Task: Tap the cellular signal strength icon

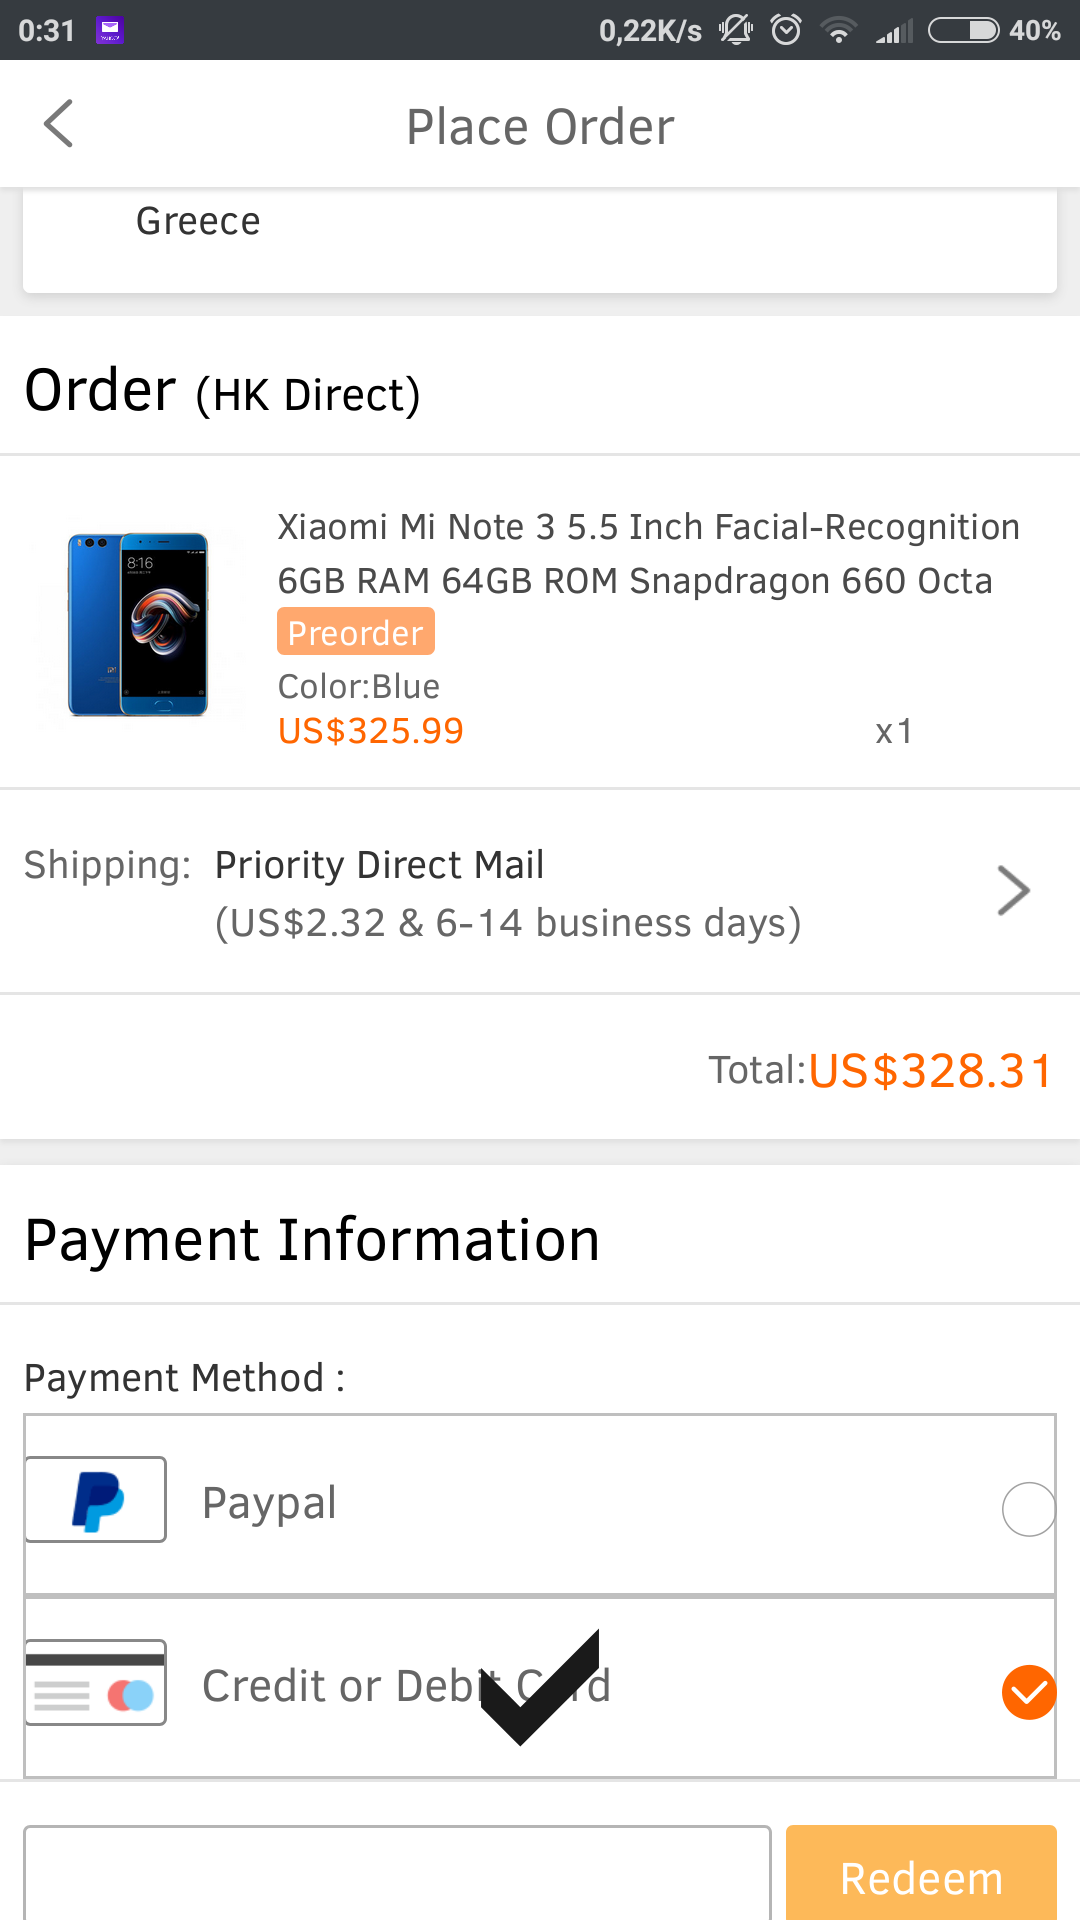Action: [893, 30]
